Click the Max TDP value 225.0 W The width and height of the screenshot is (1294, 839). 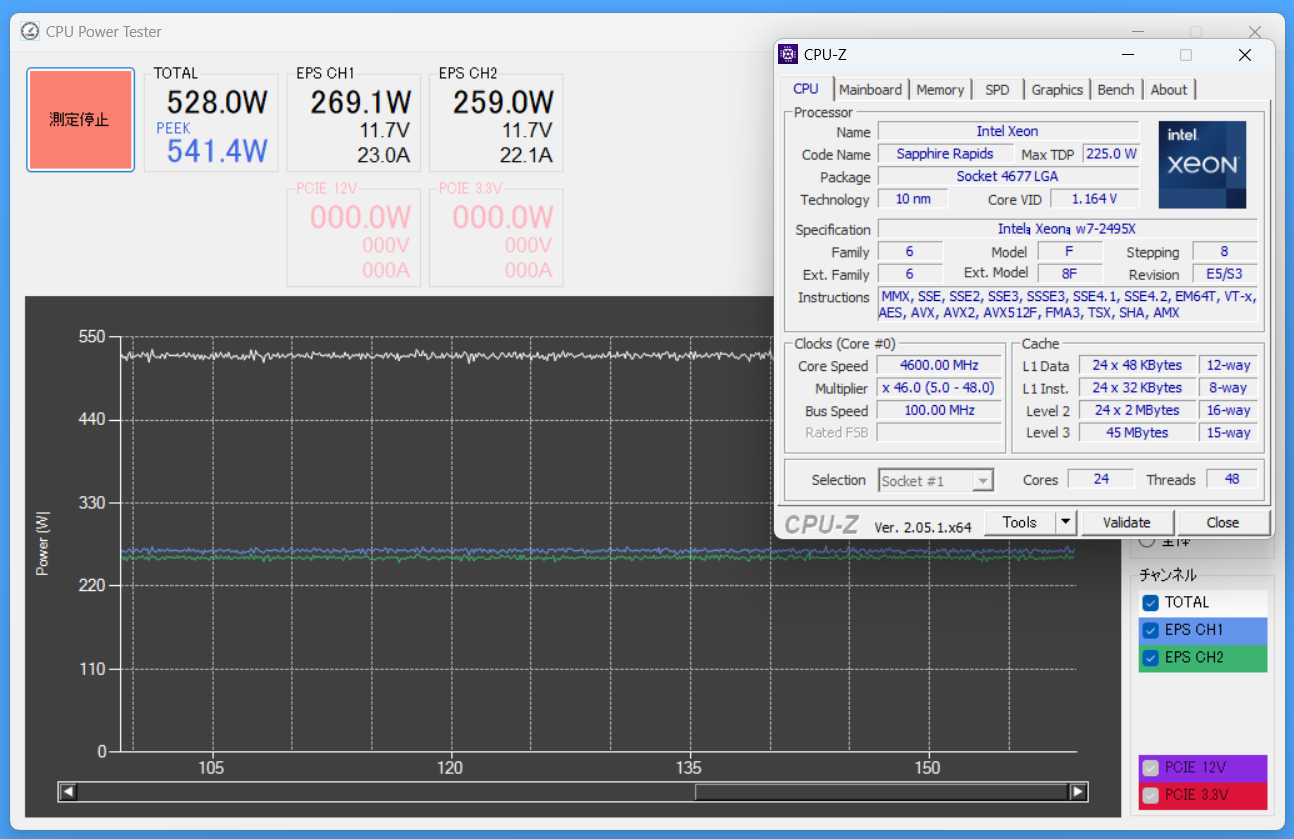[x=1111, y=154]
